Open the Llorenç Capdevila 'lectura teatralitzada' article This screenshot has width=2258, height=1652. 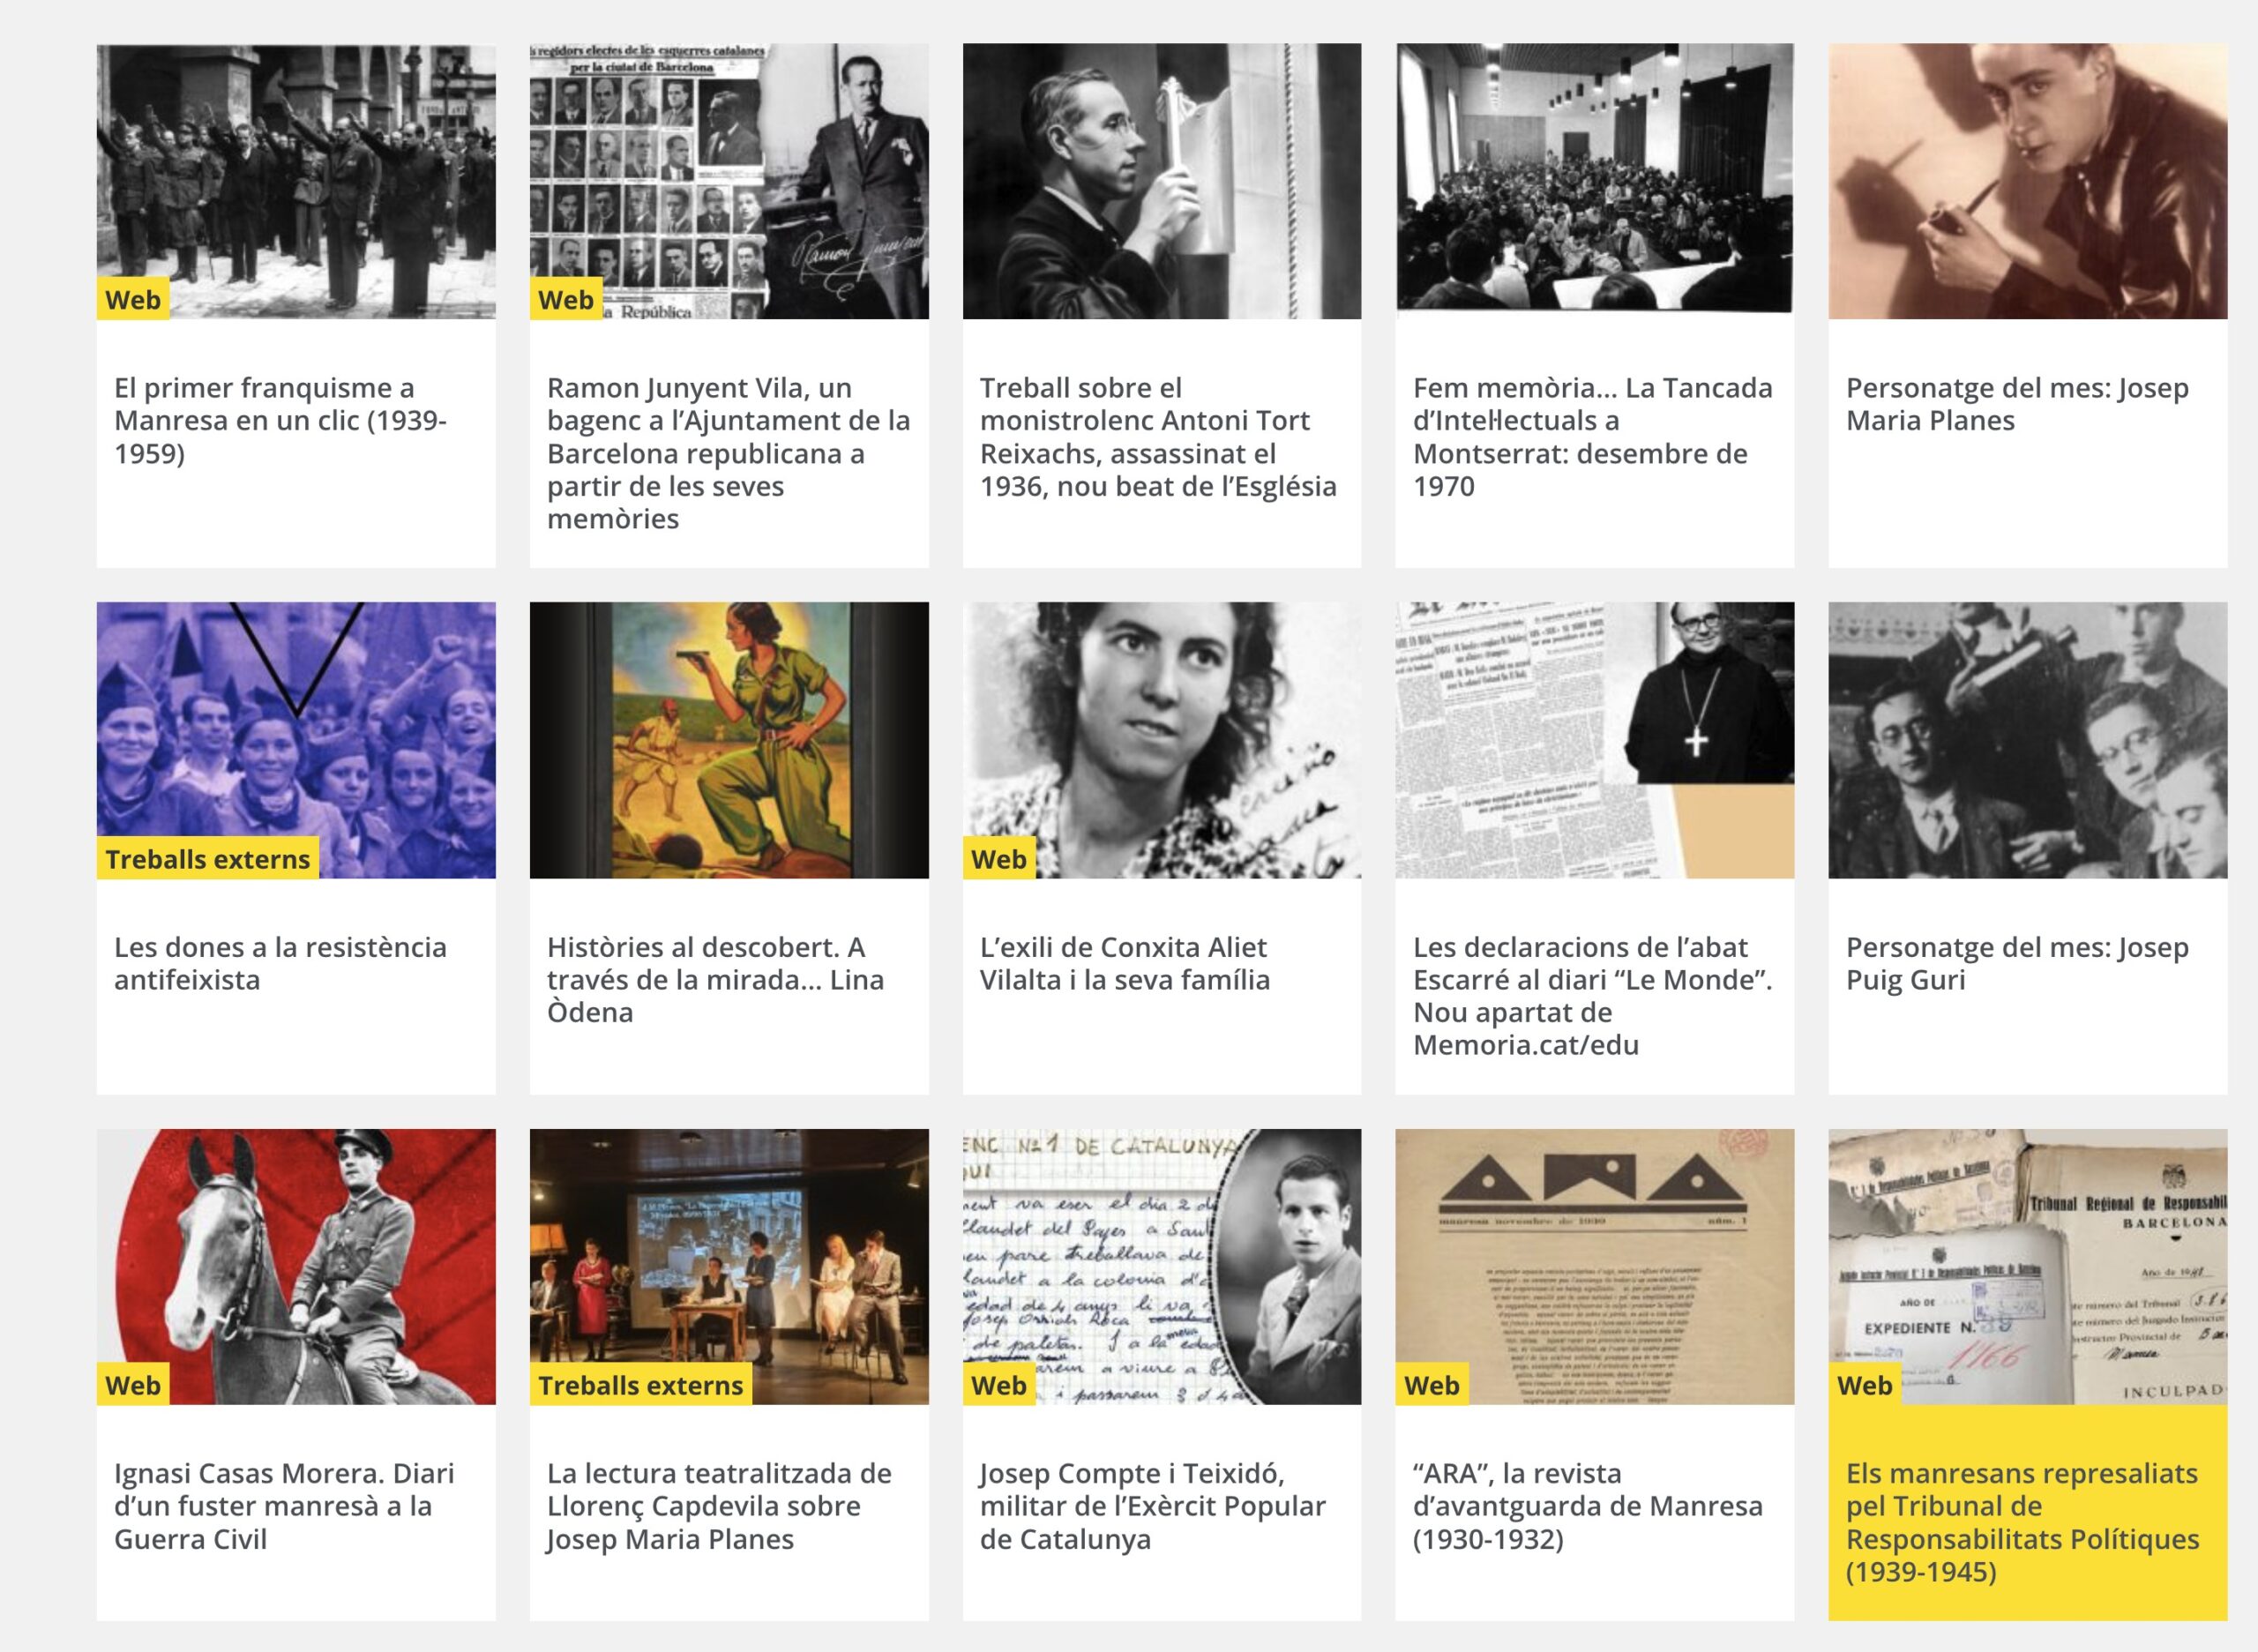pos(718,1505)
